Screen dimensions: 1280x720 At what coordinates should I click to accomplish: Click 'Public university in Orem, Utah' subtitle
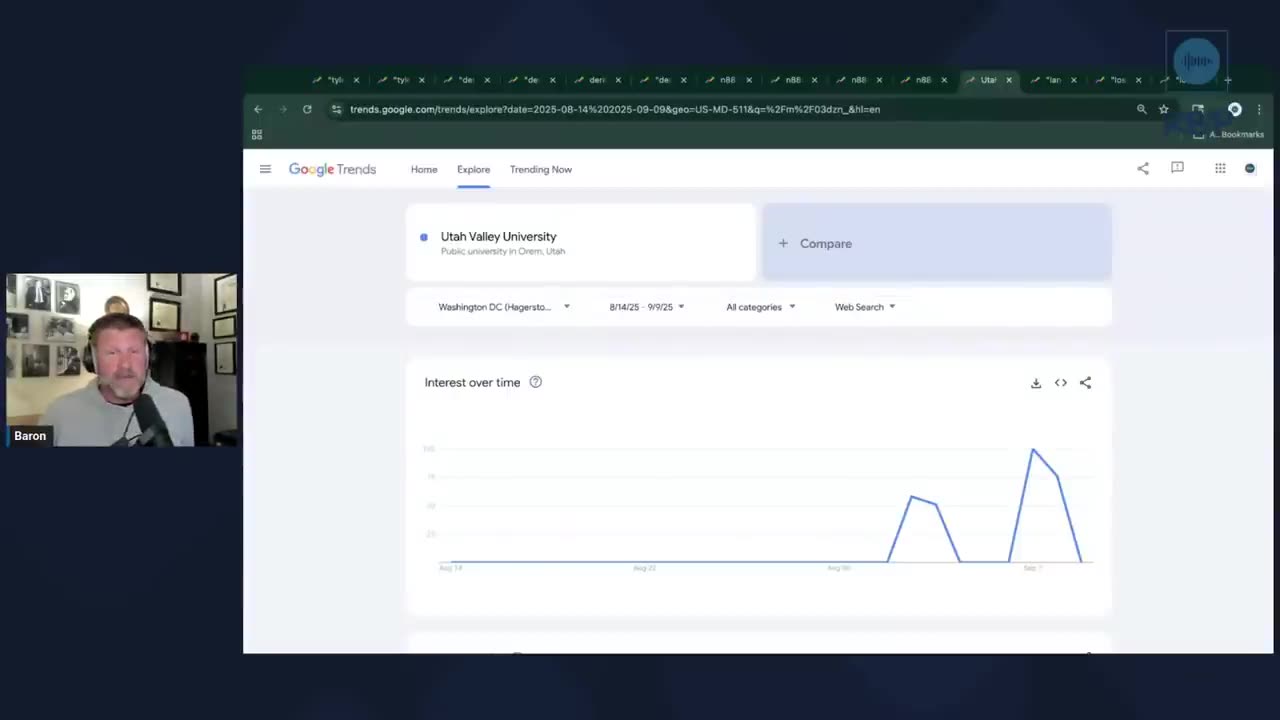503,251
